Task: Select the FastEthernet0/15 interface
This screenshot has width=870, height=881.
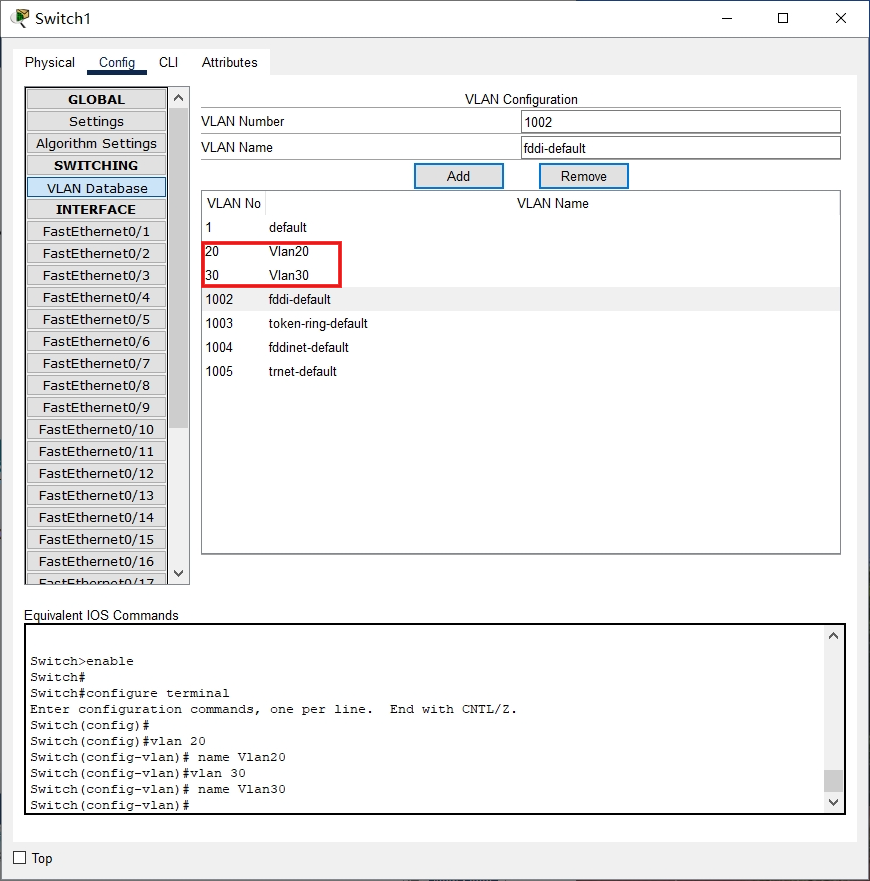Action: (96, 539)
